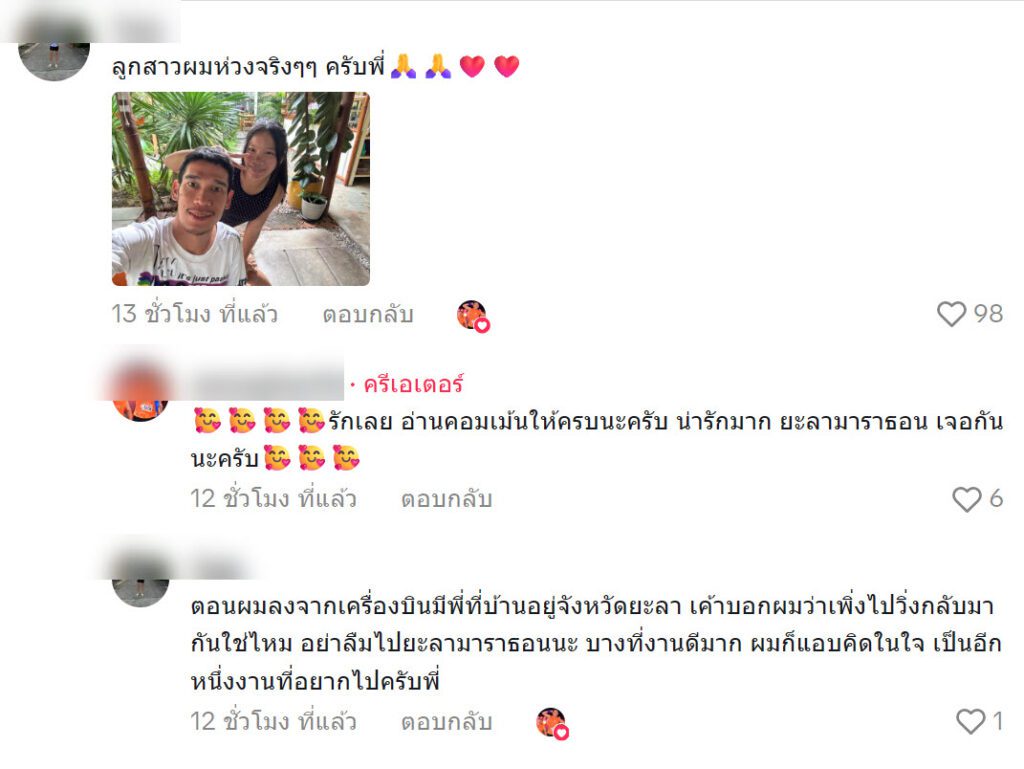Click the 98 like count number
The height and width of the screenshot is (769, 1024).
click(x=988, y=314)
